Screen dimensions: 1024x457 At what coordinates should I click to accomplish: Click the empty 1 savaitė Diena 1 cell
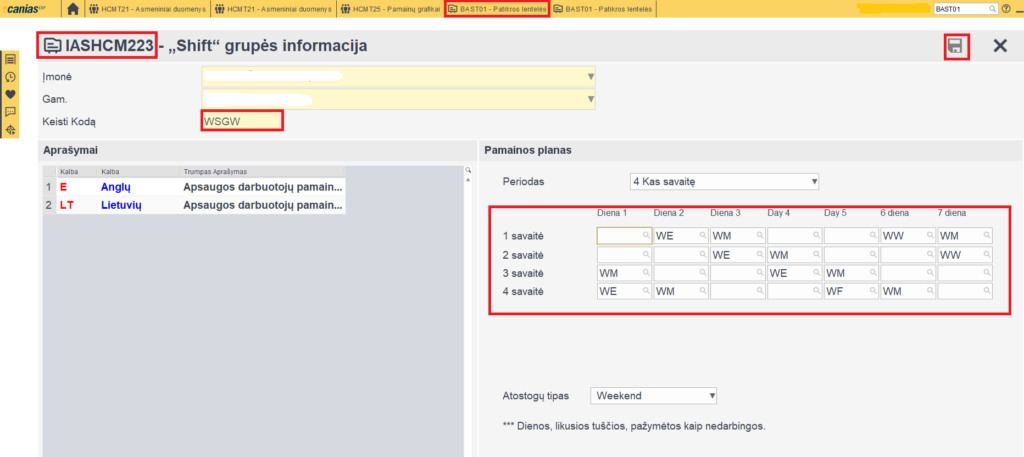[620, 236]
